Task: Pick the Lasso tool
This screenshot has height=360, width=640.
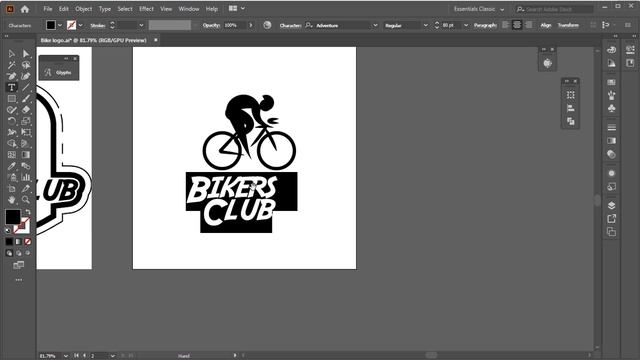Action: pyautogui.click(x=26, y=65)
